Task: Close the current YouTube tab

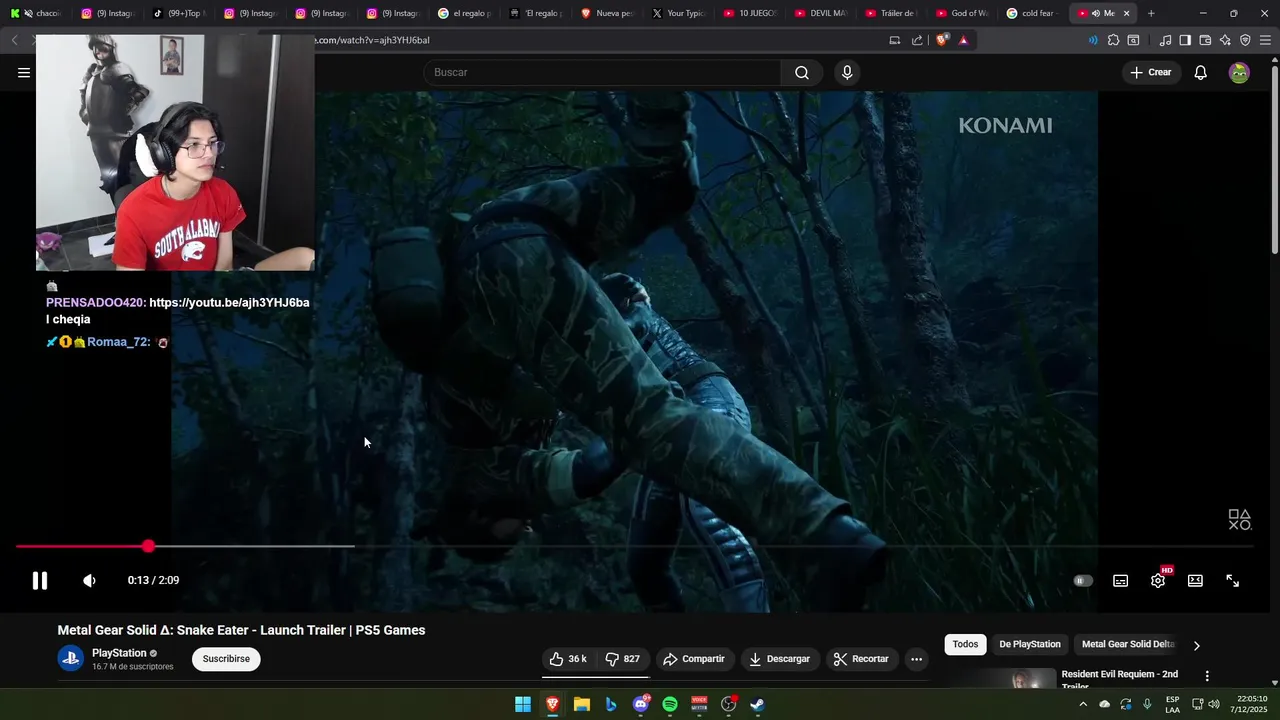Action: (1126, 13)
